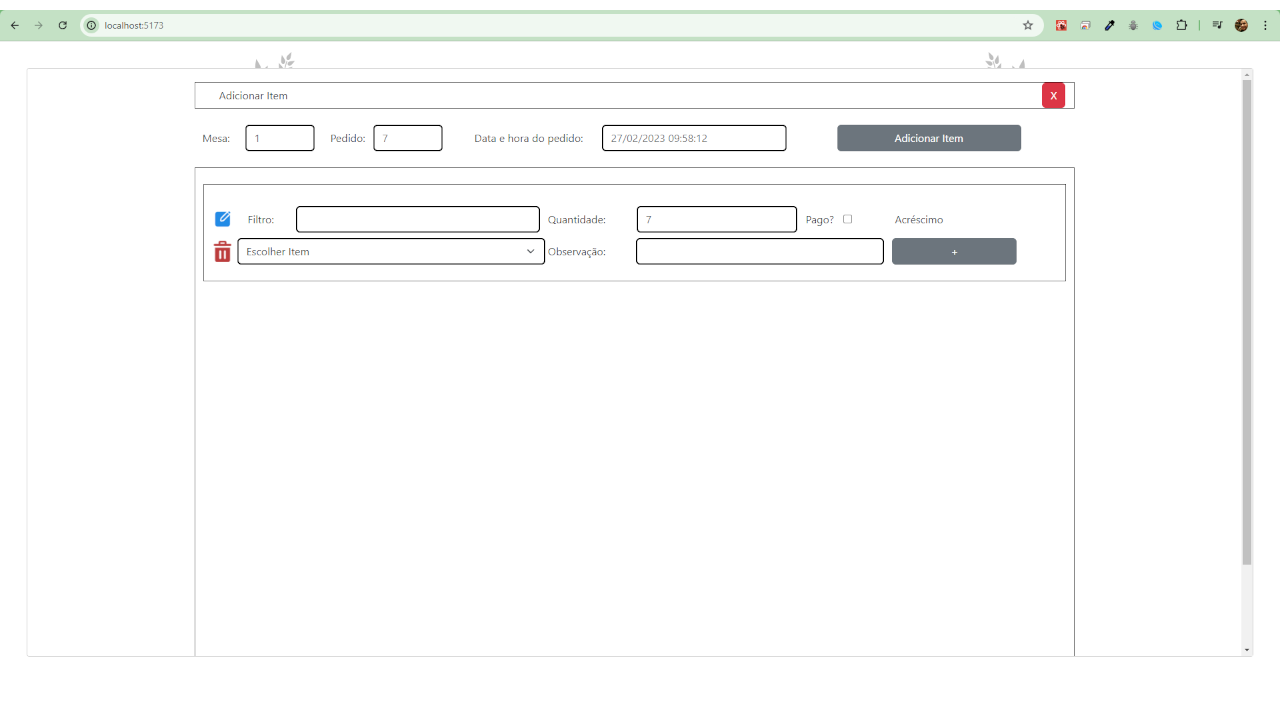The height and width of the screenshot is (720, 1280).
Task: Click the blue edit pencil icon
Action: tap(222, 219)
